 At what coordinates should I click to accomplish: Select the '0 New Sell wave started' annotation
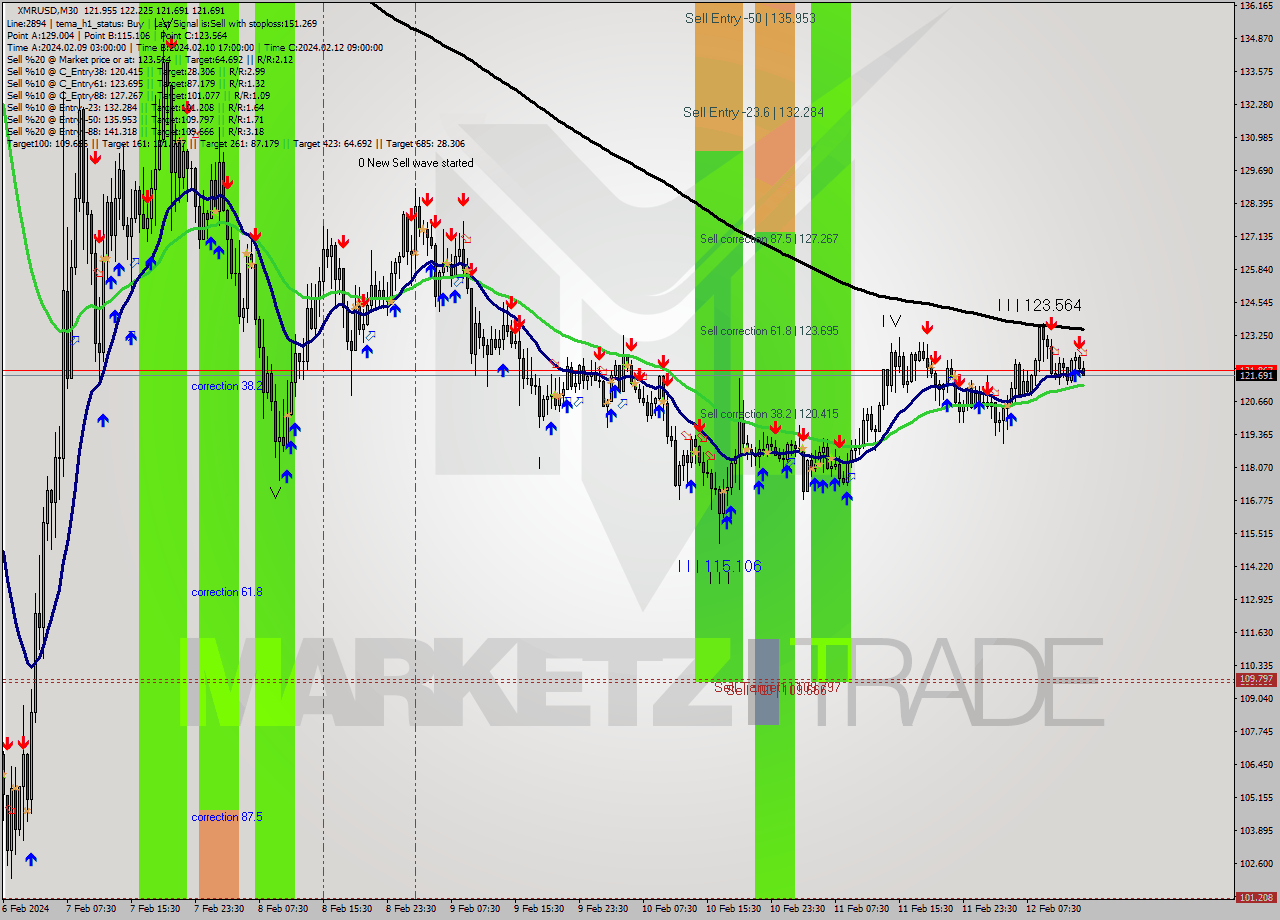(x=416, y=163)
